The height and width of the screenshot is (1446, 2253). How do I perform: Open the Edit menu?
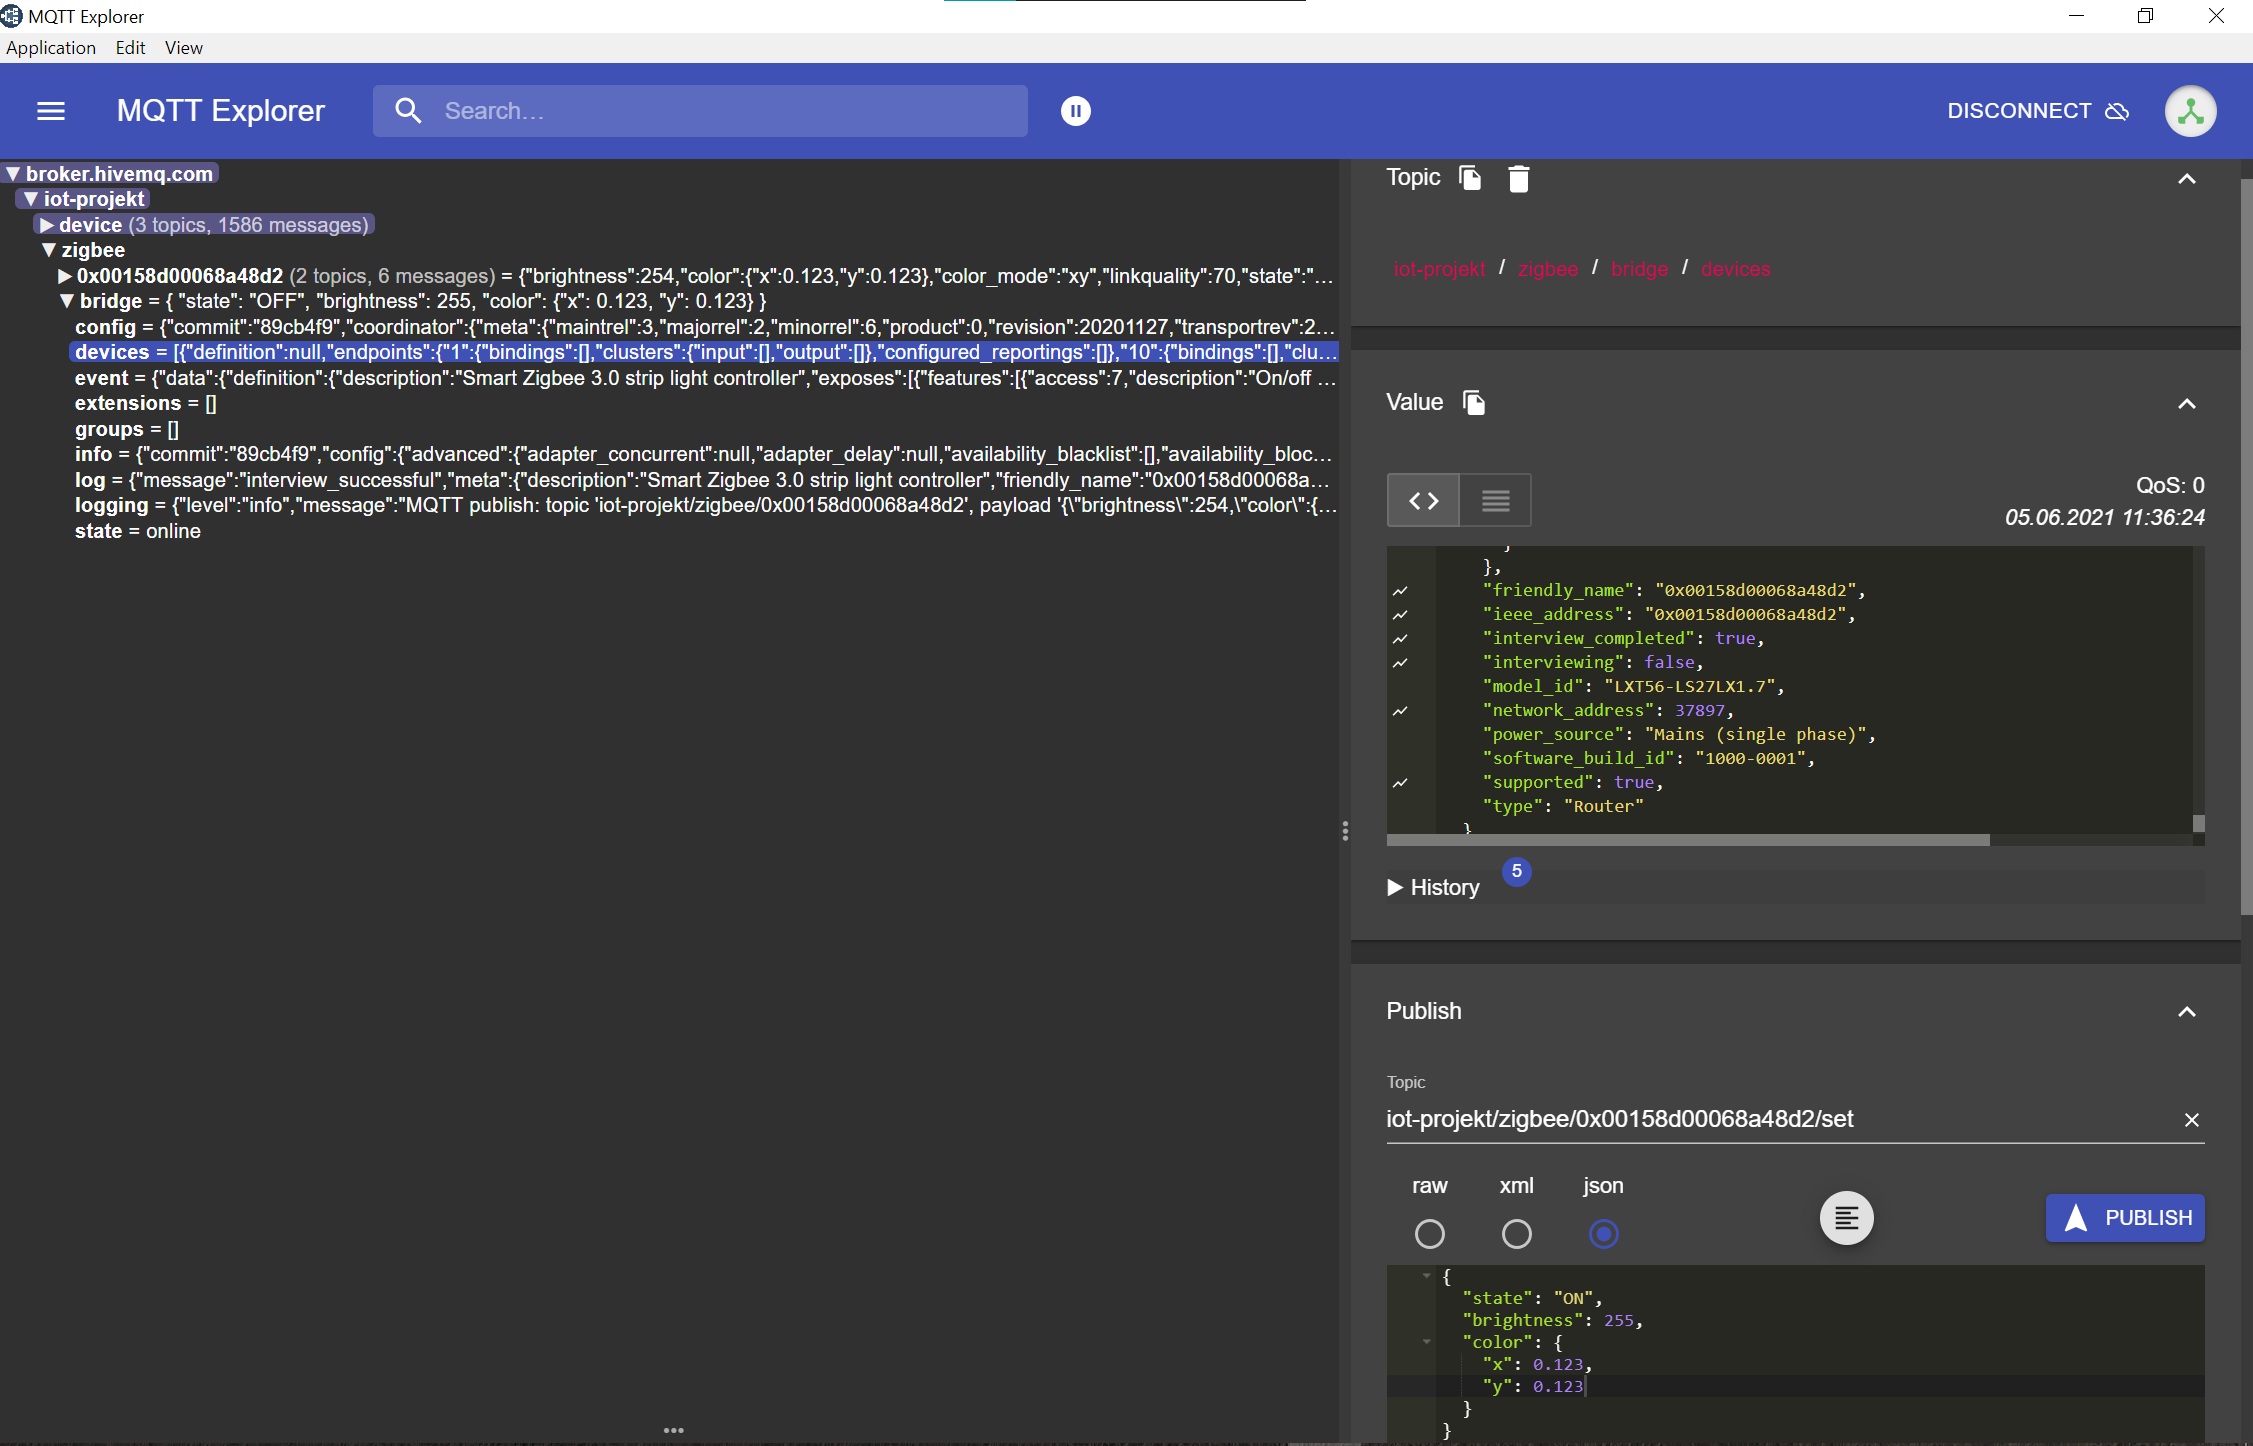130,48
